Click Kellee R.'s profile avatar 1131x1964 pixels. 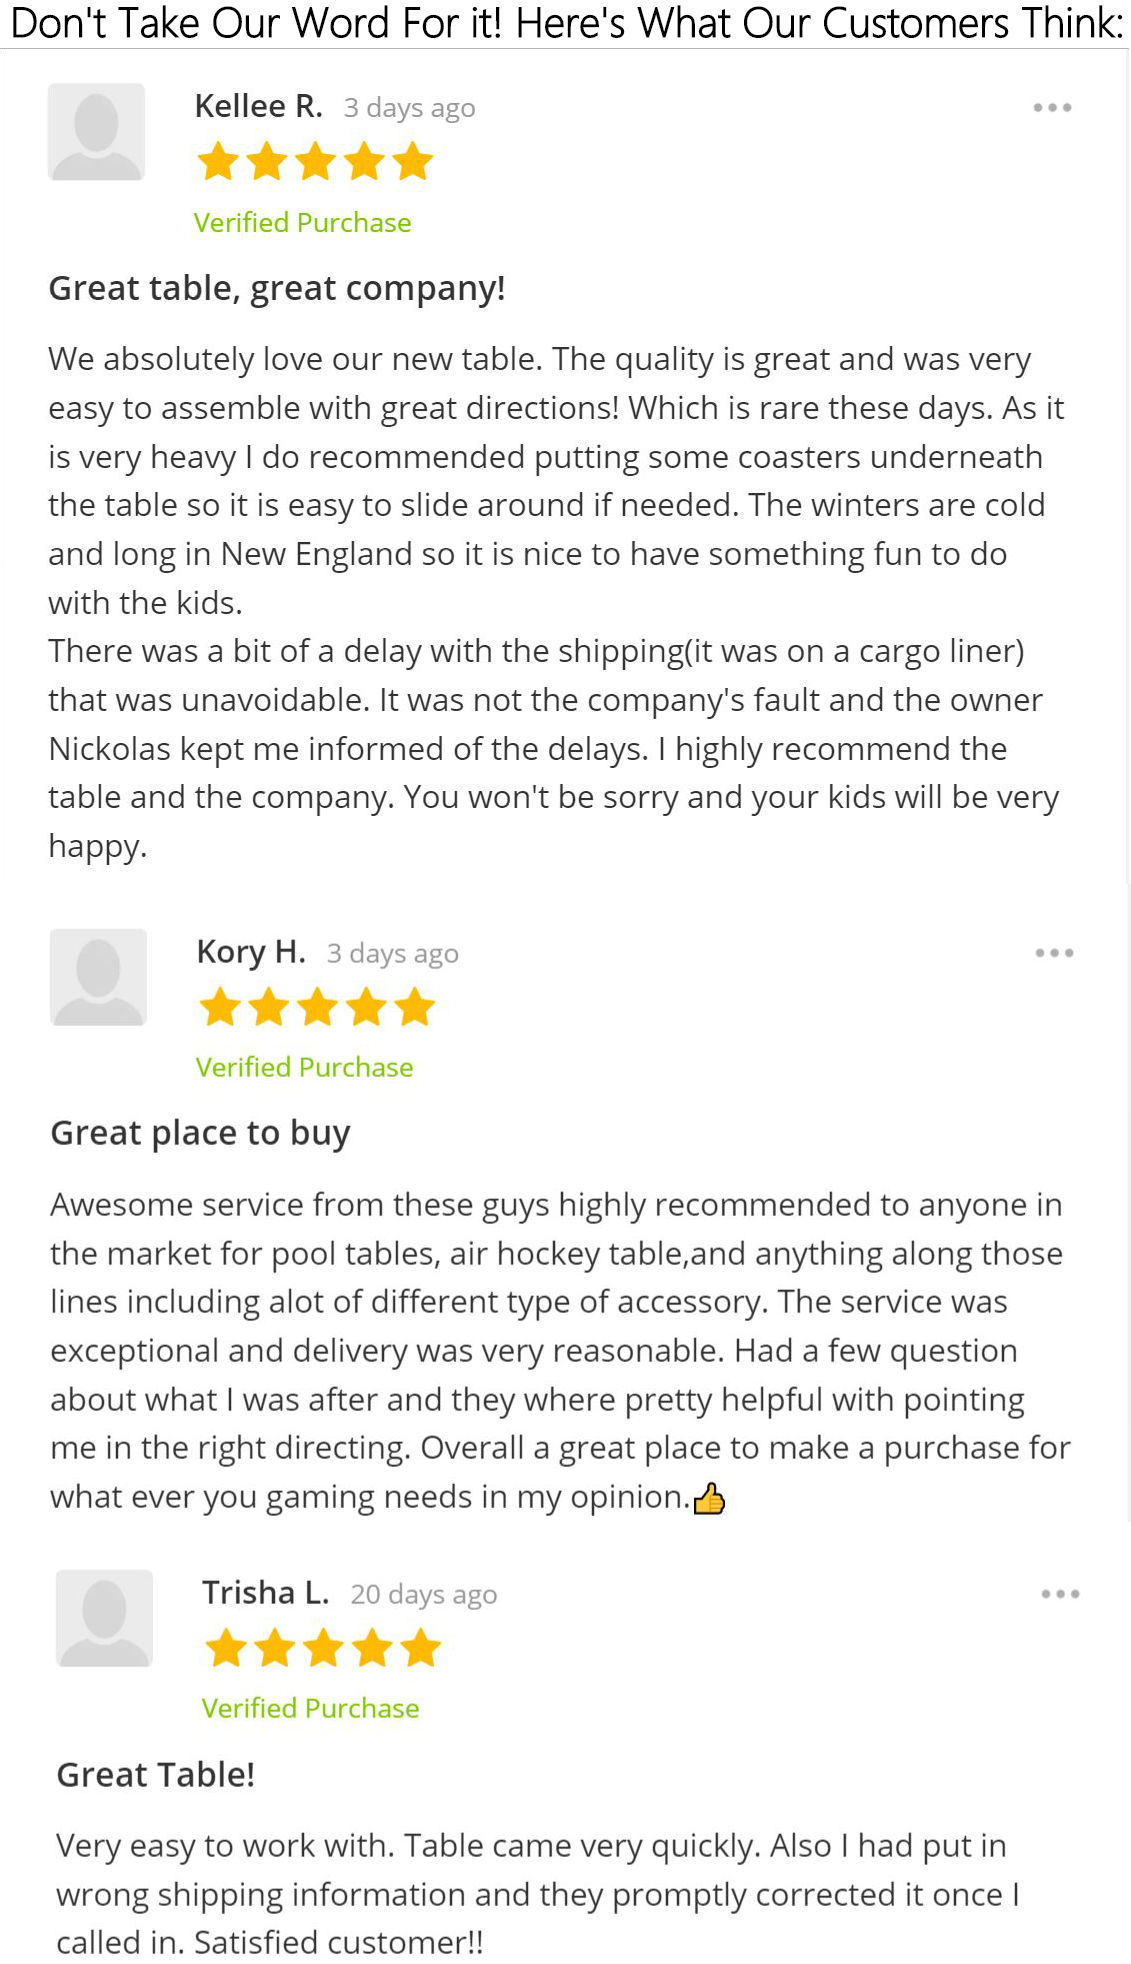97,132
